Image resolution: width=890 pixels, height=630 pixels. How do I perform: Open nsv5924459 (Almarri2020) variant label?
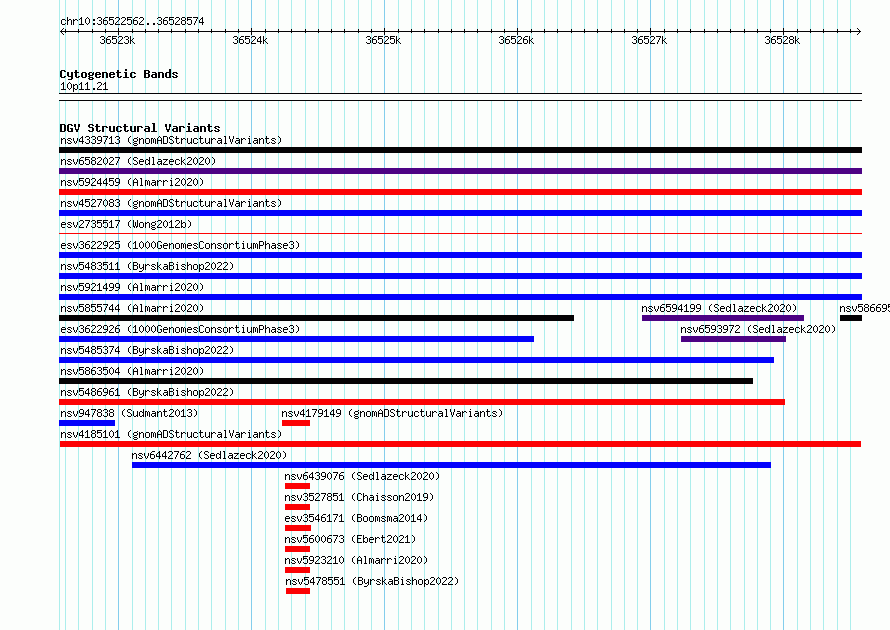(x=132, y=182)
